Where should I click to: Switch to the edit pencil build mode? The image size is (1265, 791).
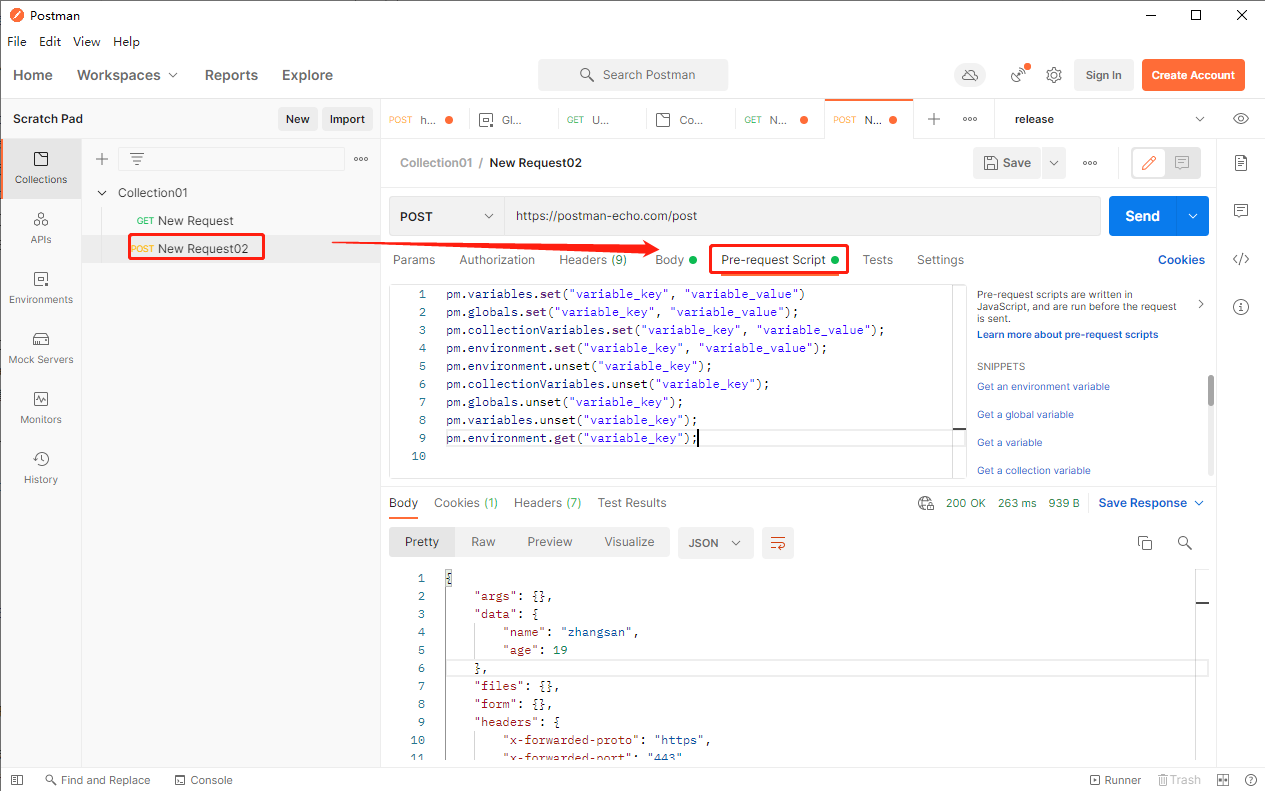tap(1149, 163)
